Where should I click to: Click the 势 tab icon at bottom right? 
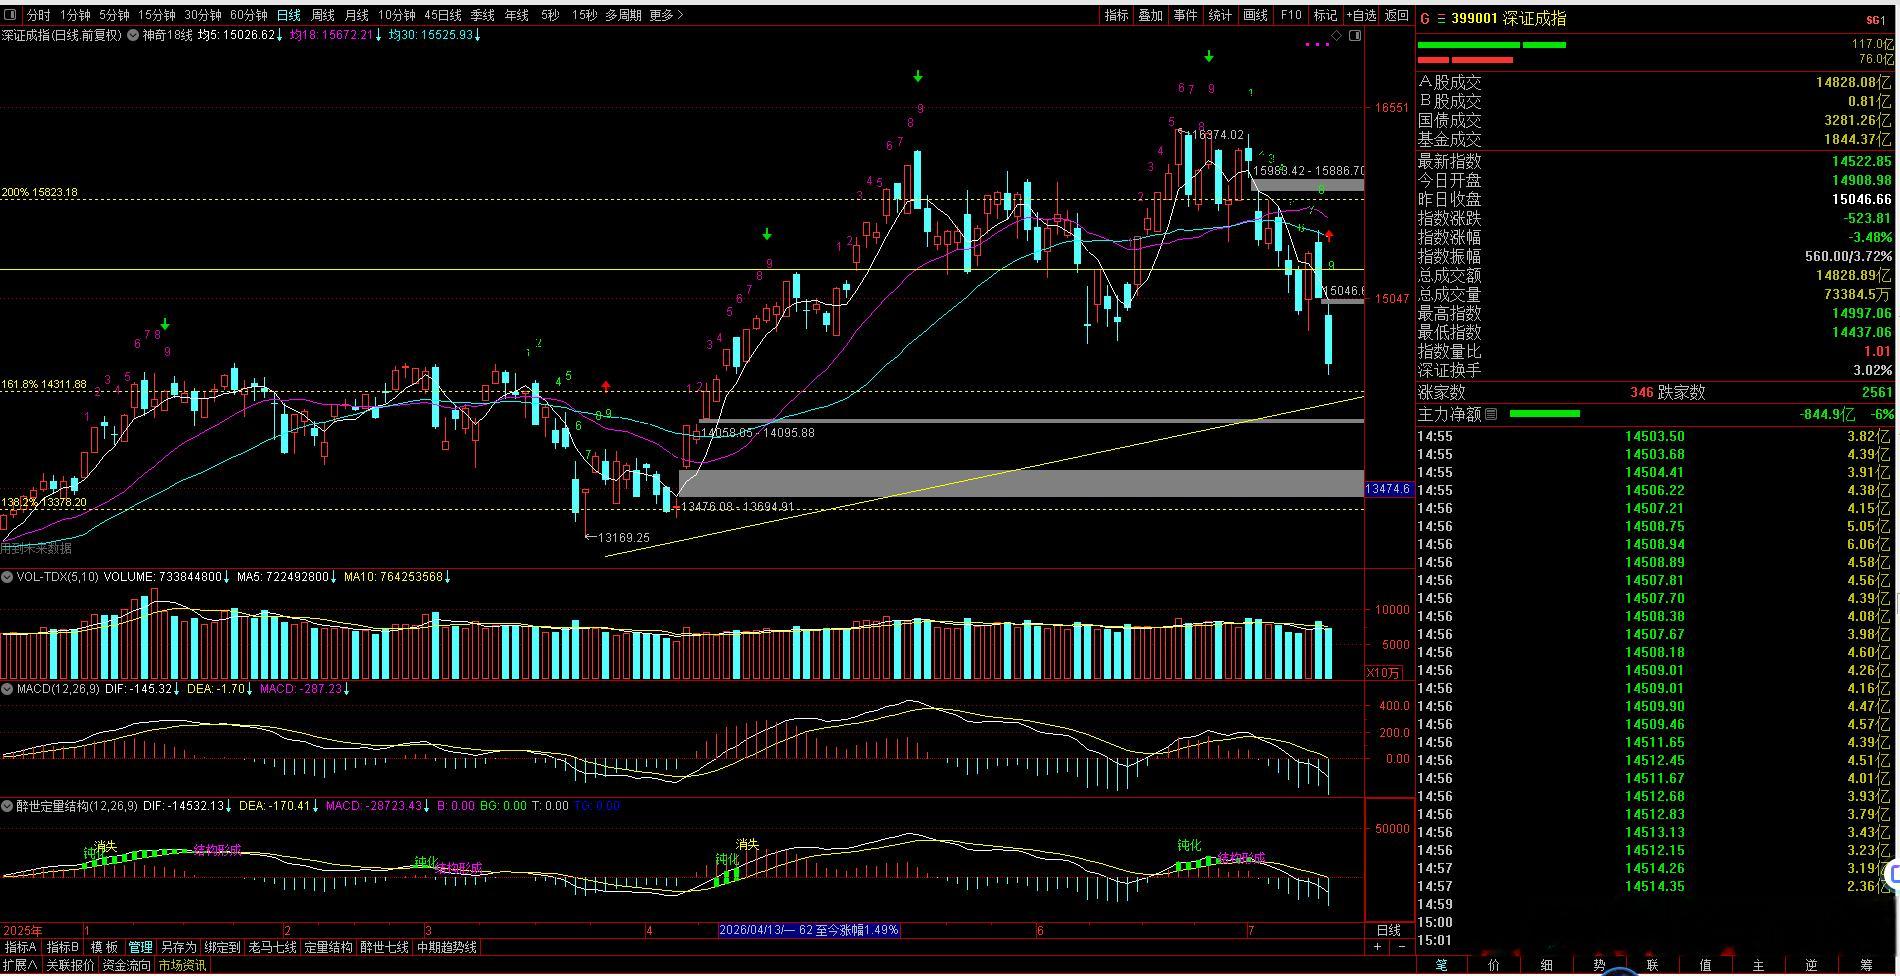click(x=1599, y=965)
